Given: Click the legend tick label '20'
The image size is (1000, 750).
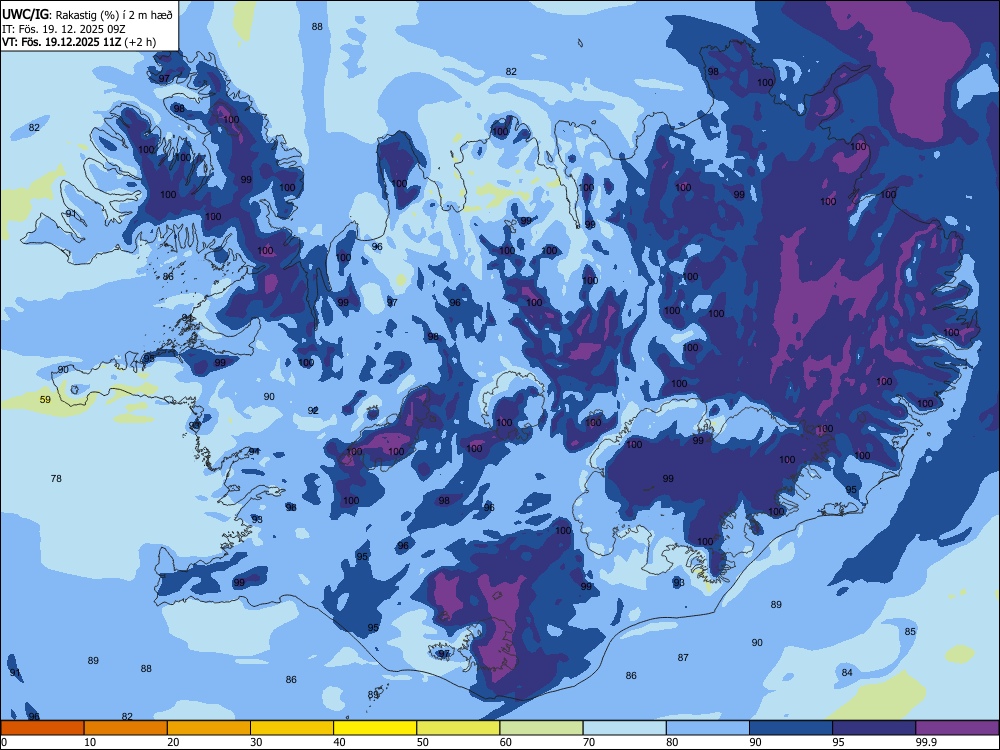Looking at the screenshot, I should [x=173, y=742].
